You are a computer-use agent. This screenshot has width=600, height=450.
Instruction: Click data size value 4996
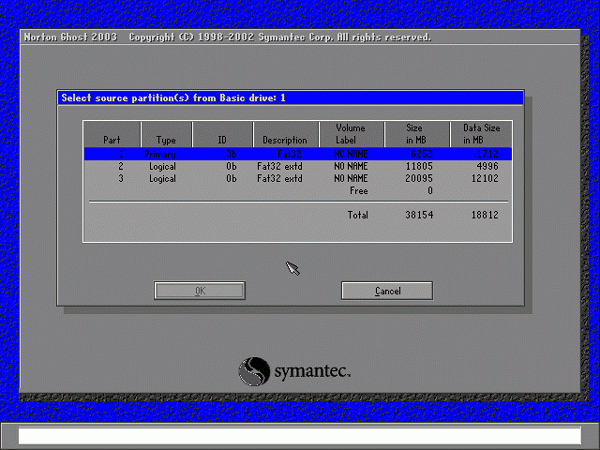[488, 166]
